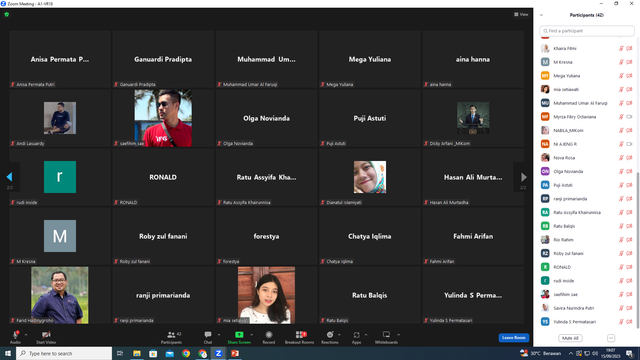Go to previous gallery page arrow
Screen dimensions: 640x360
[9, 177]
